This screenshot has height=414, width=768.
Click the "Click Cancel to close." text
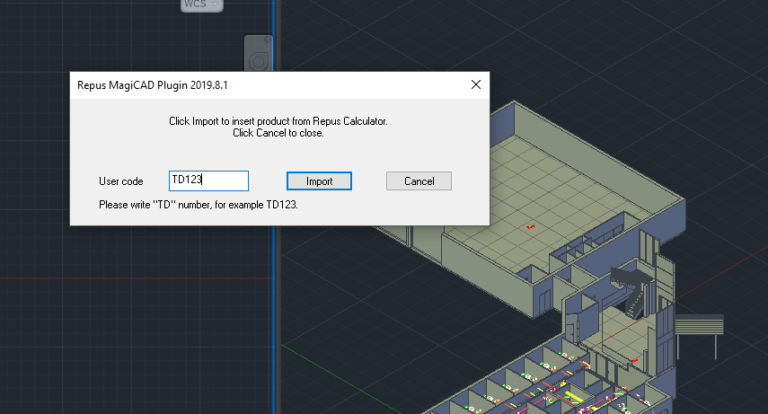(x=278, y=133)
